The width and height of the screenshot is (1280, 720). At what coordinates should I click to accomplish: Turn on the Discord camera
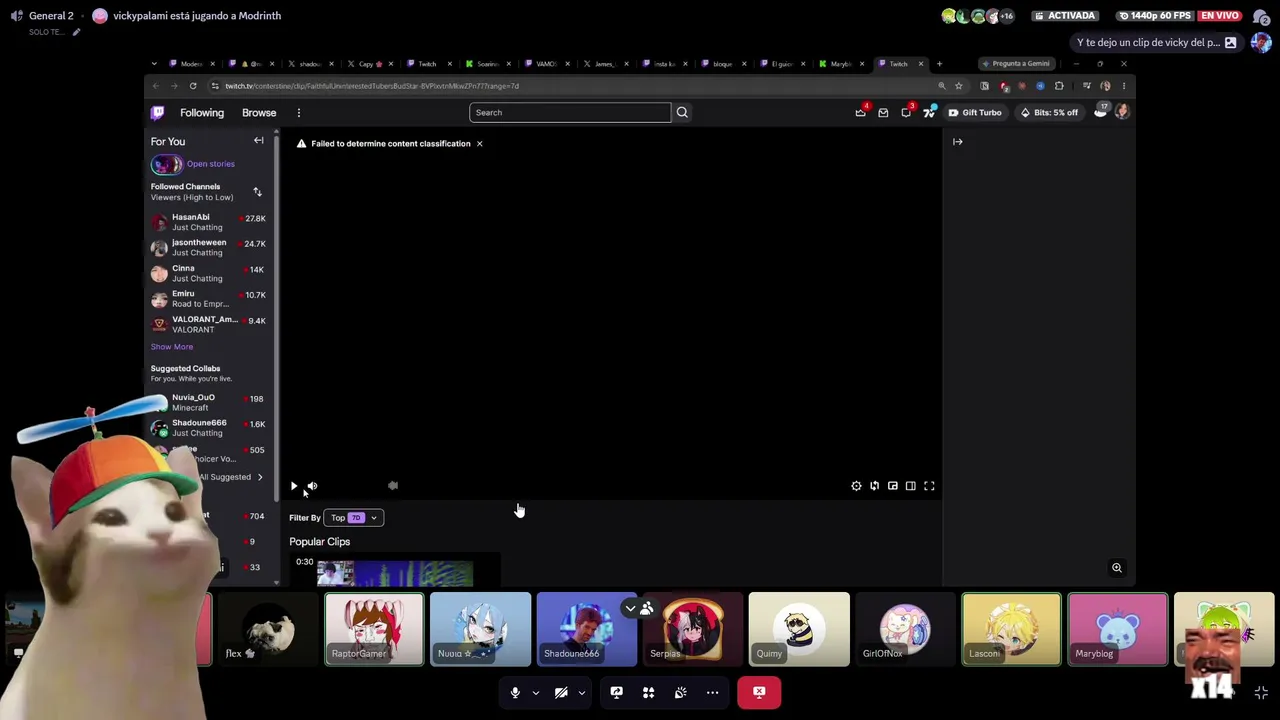pyautogui.click(x=561, y=692)
